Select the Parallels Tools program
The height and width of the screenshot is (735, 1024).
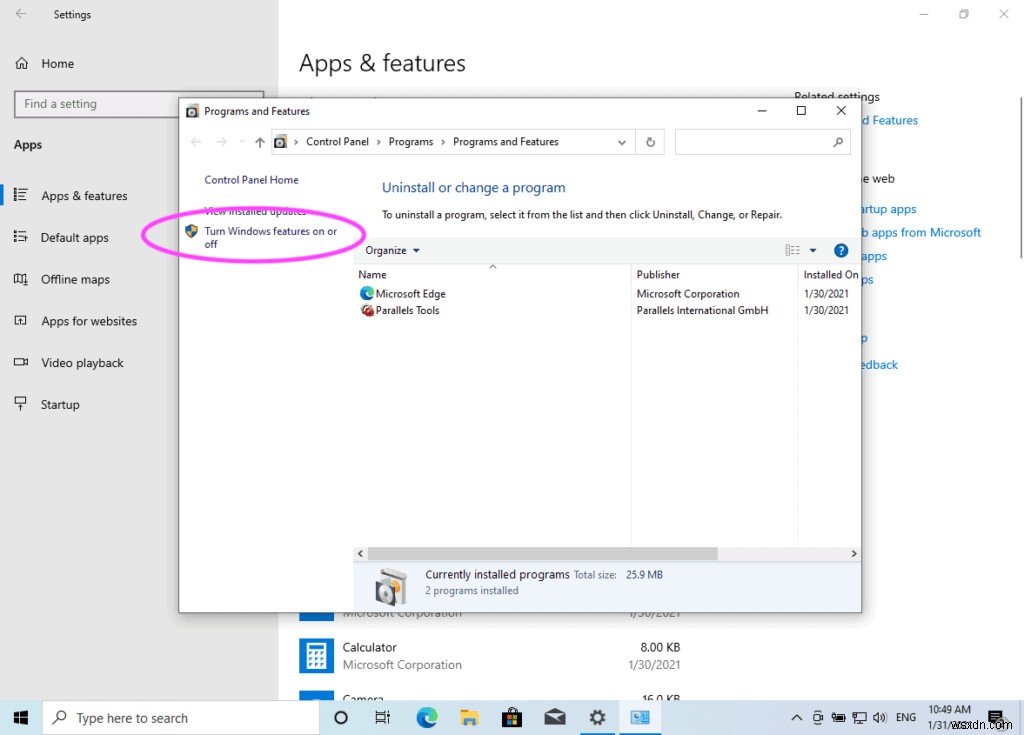409,310
